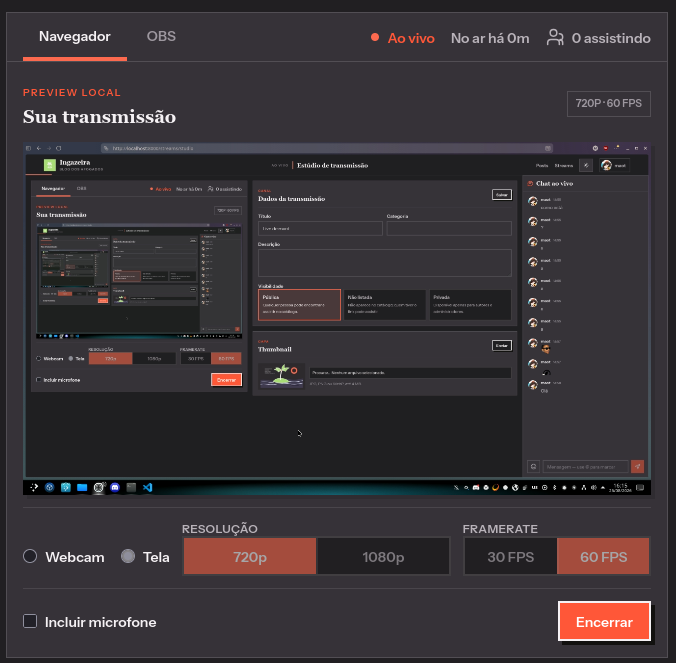Select Pública visibility card in the preview
Image resolution: width=676 pixels, height=663 pixels.
tap(299, 305)
